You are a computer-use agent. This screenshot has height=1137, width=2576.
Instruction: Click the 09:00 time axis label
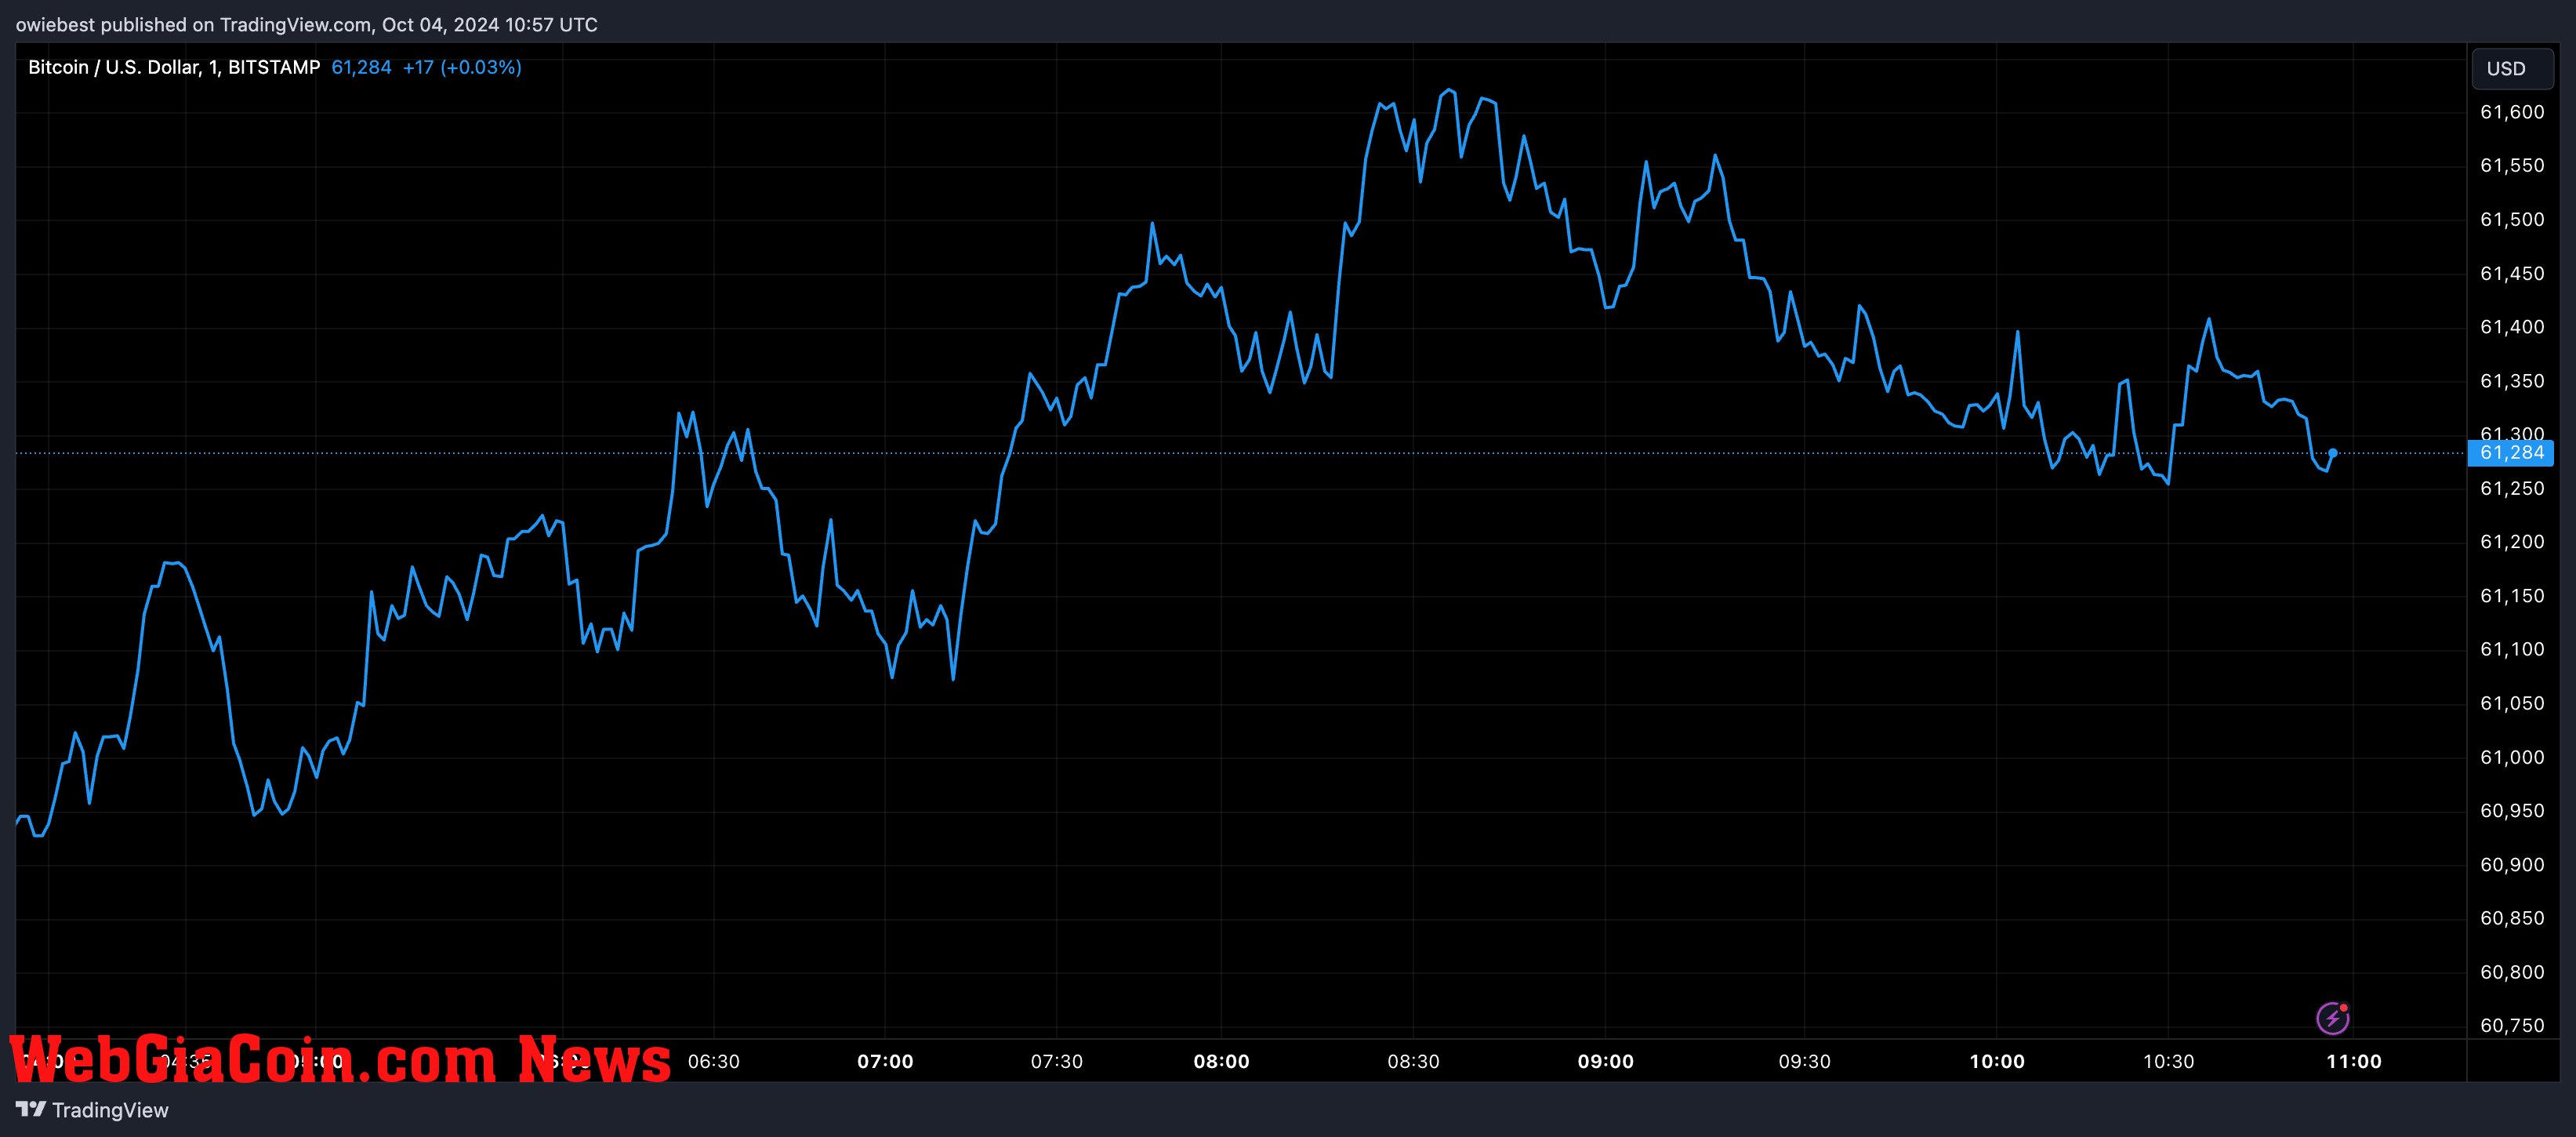[x=1605, y=1062]
